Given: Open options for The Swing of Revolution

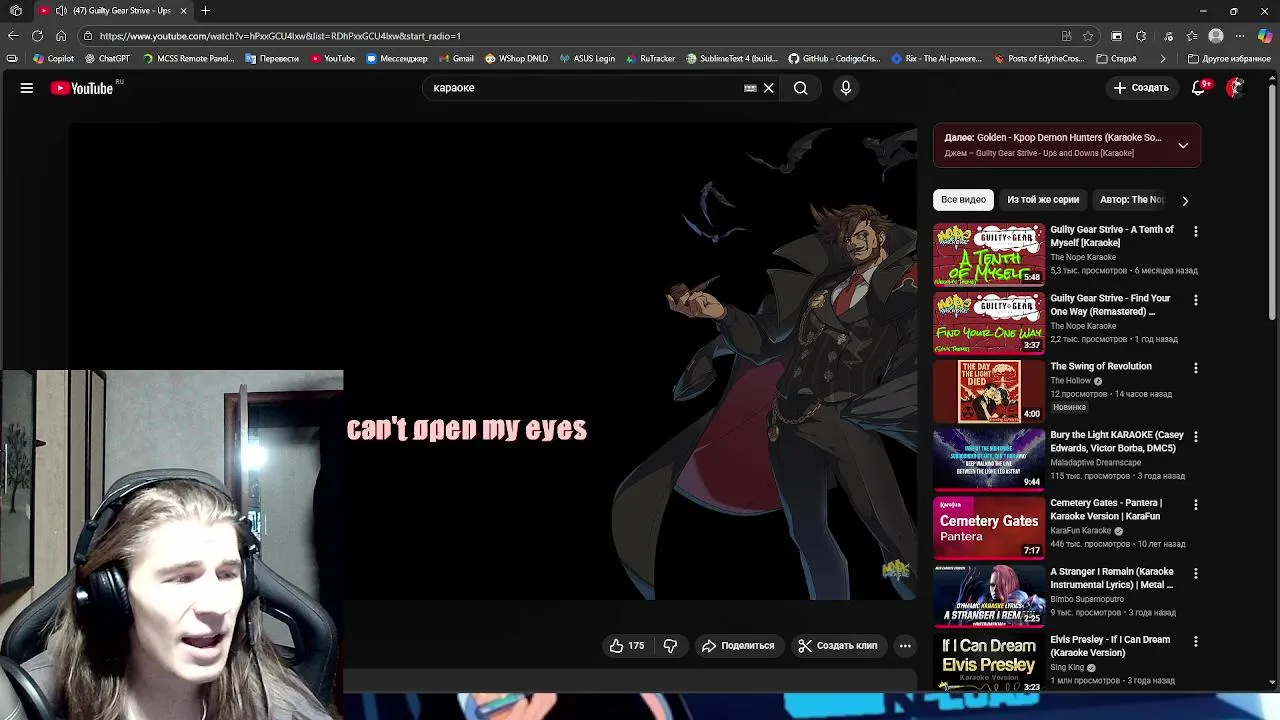Looking at the screenshot, I should (1195, 368).
